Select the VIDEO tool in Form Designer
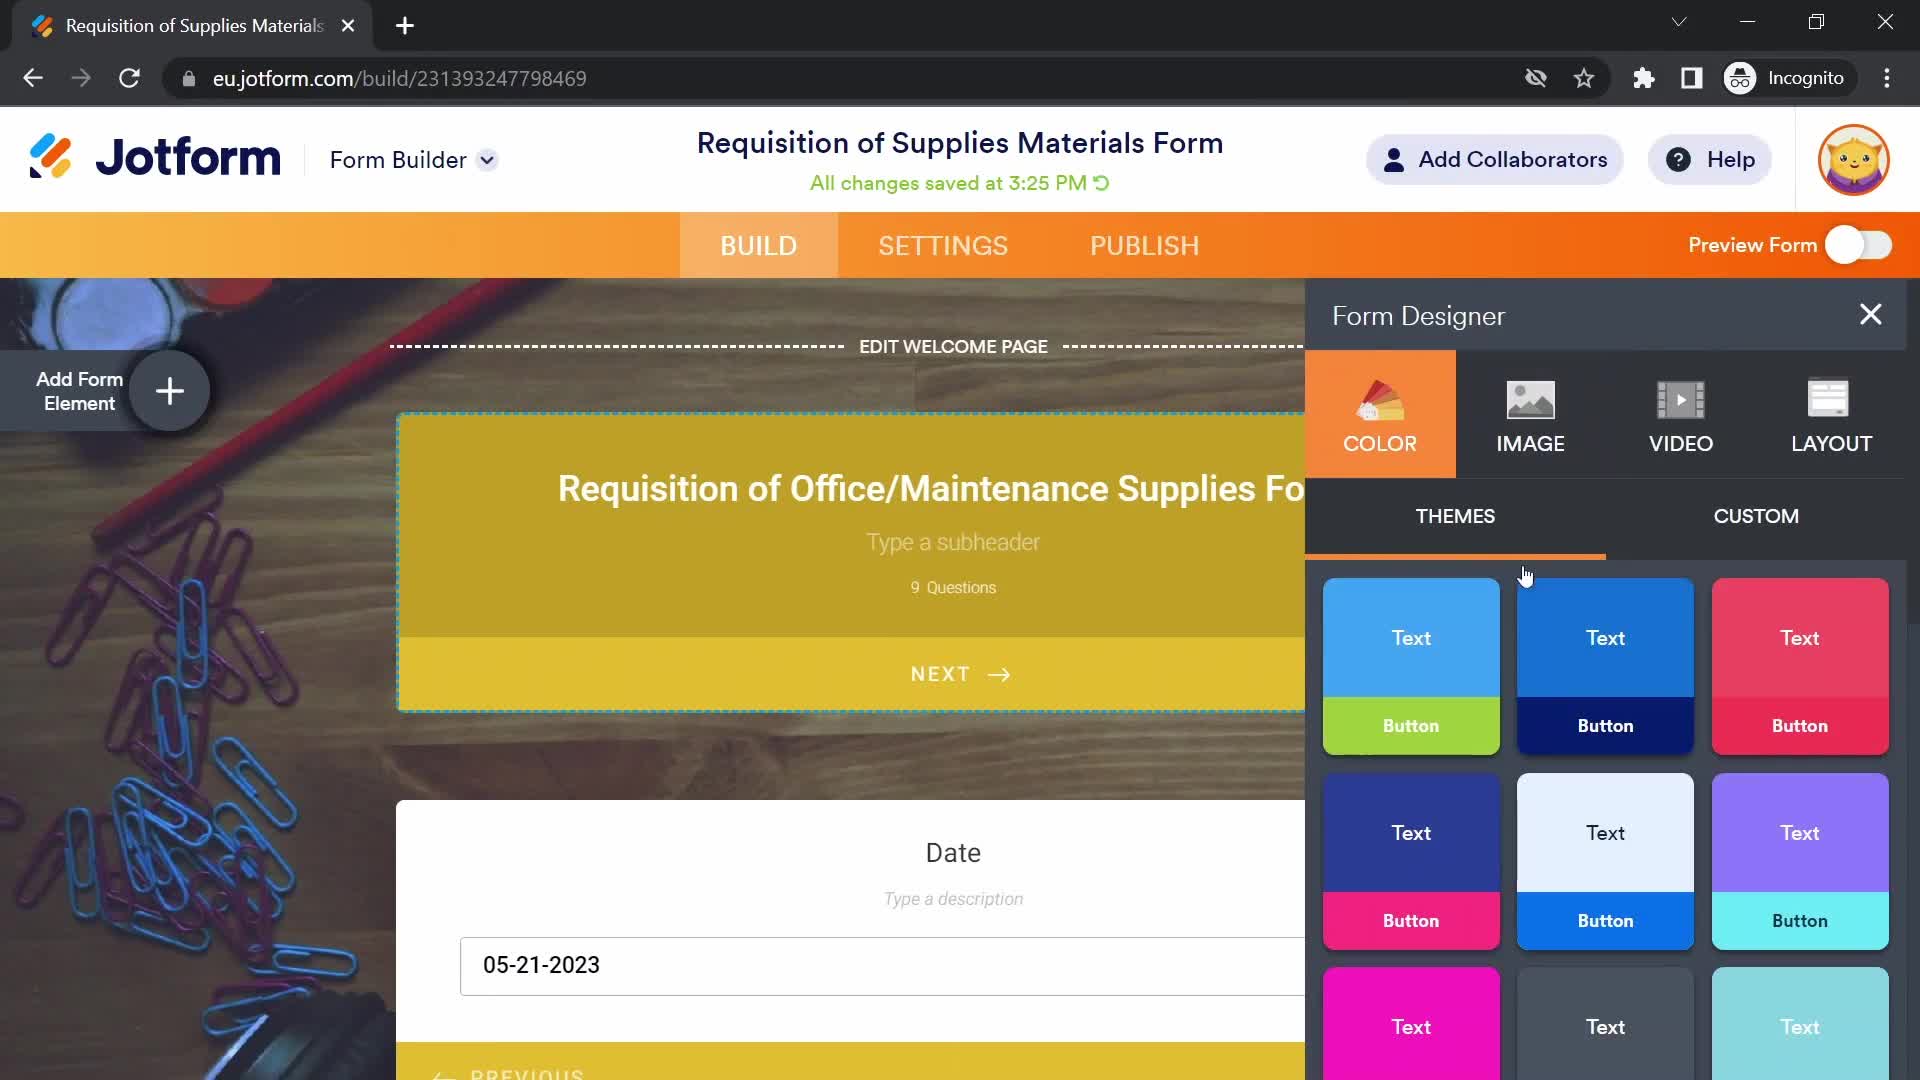 point(1681,413)
